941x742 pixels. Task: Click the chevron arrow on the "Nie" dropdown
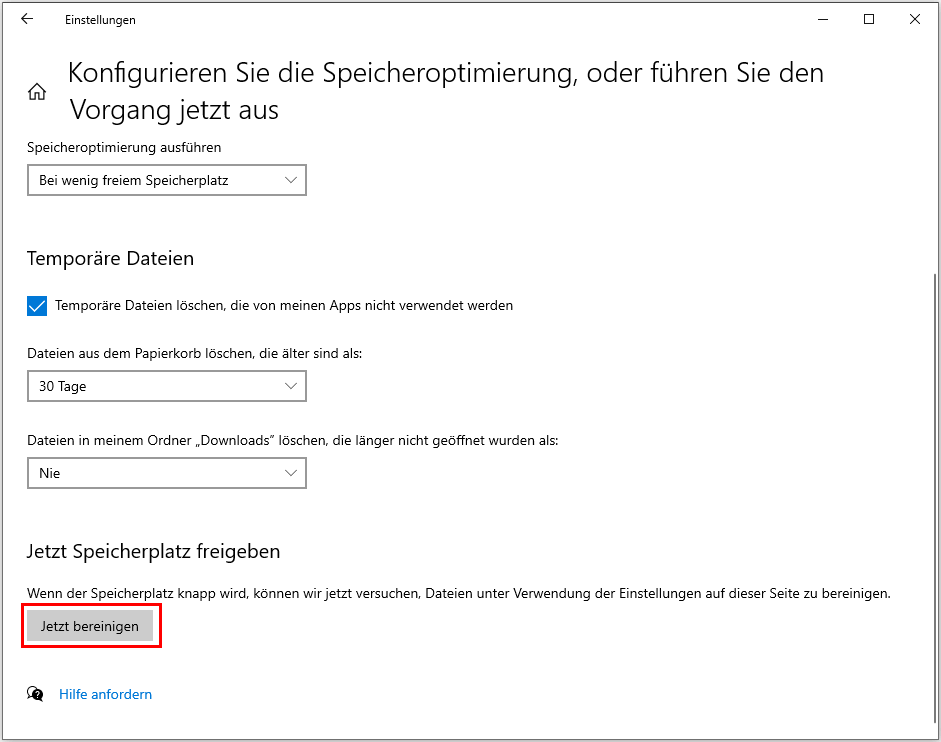pyautogui.click(x=291, y=472)
